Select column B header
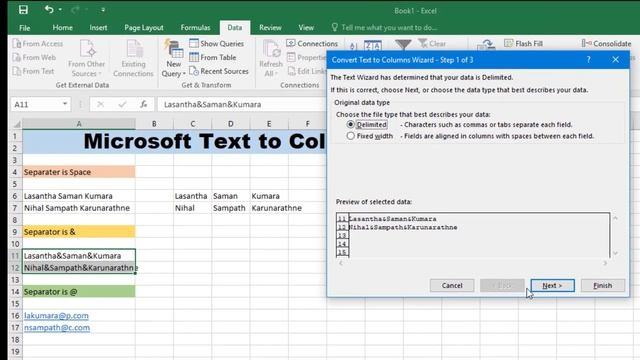This screenshot has height=360, width=640. [154, 124]
